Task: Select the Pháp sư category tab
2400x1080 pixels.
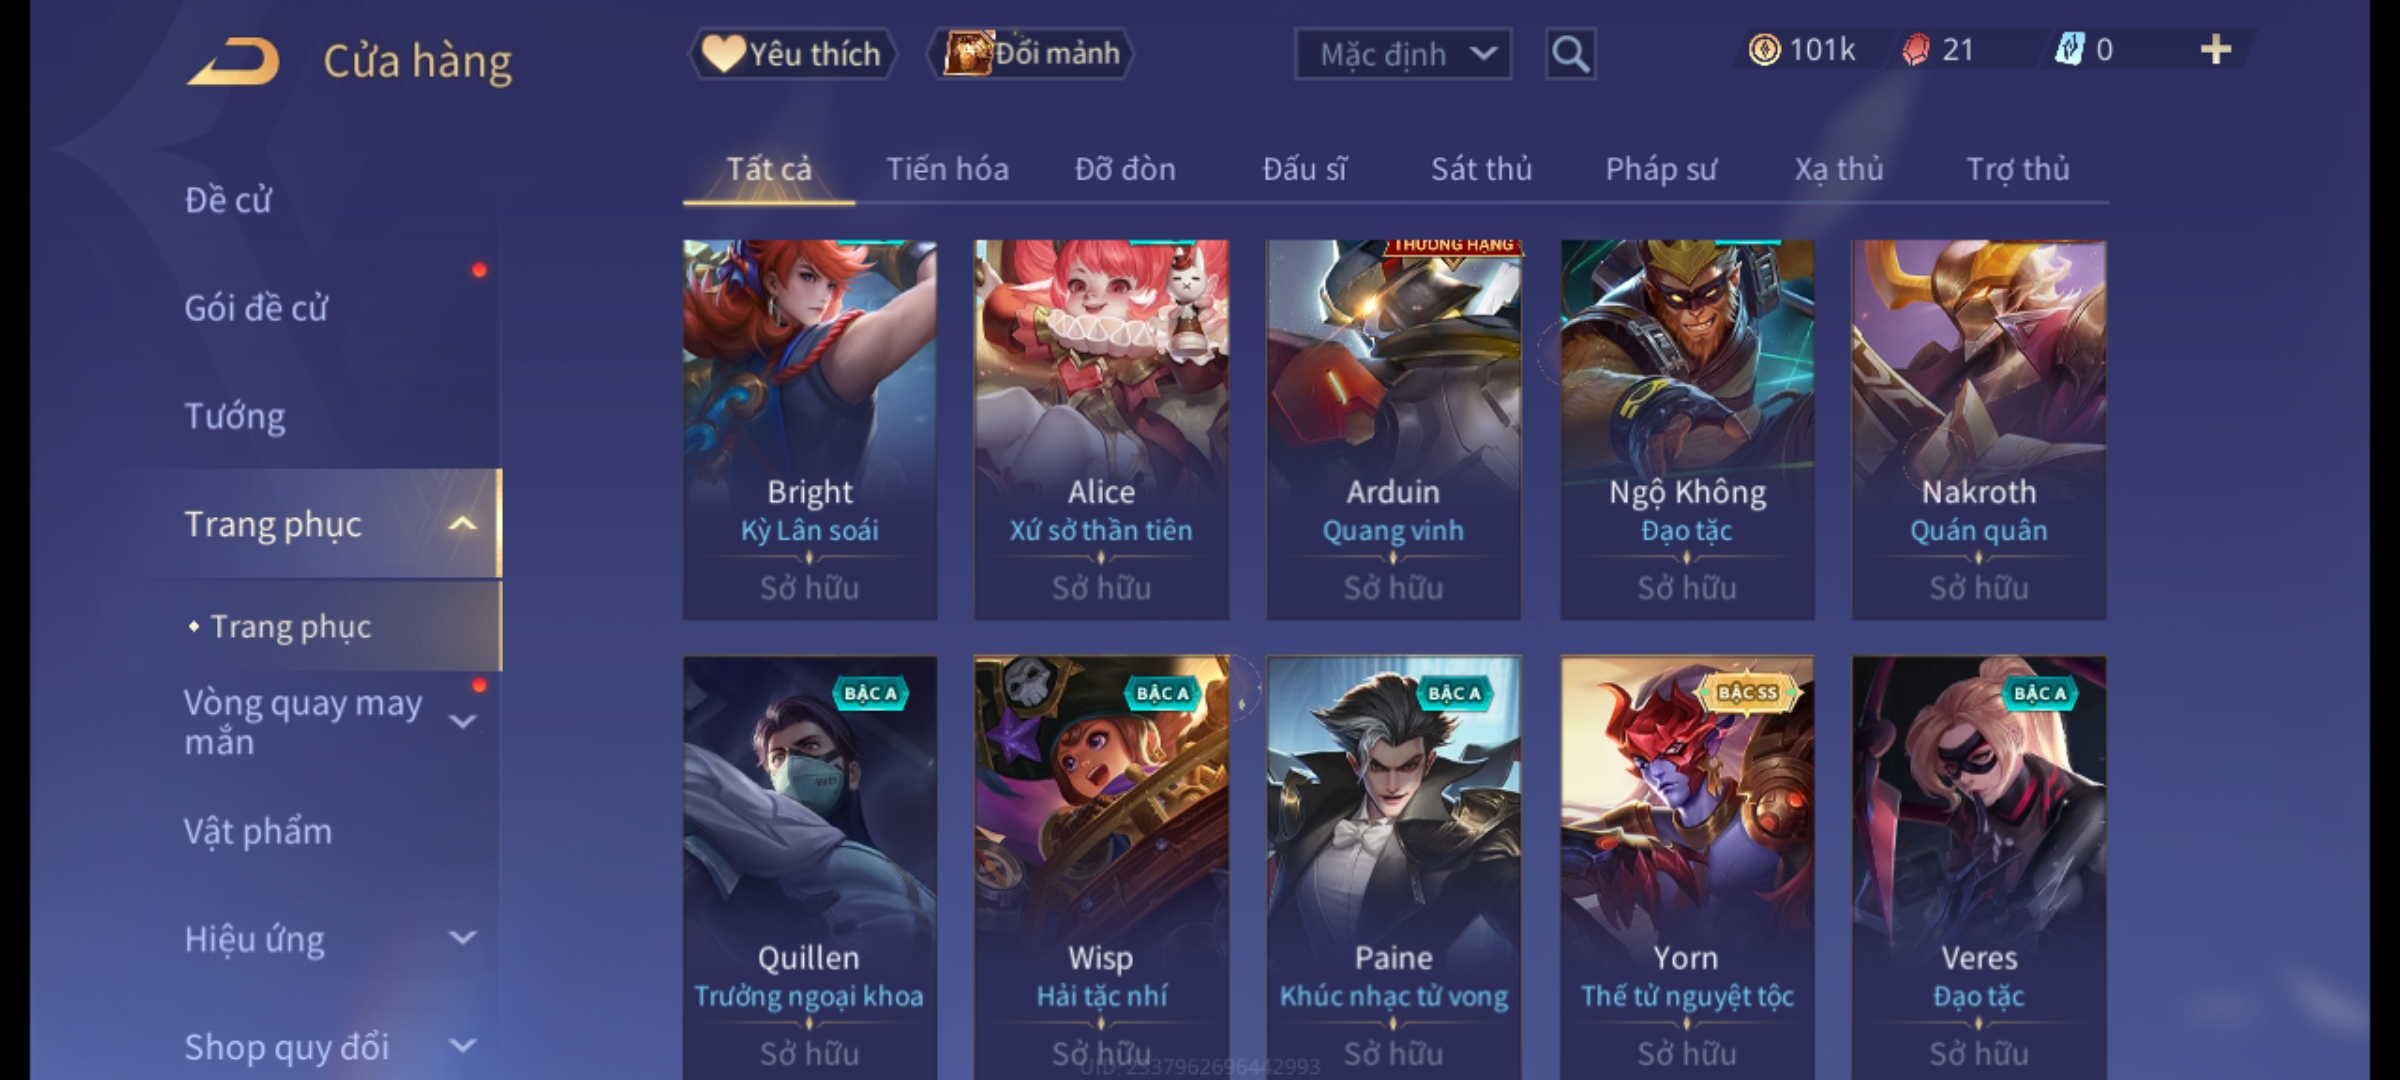Action: coord(1661,169)
